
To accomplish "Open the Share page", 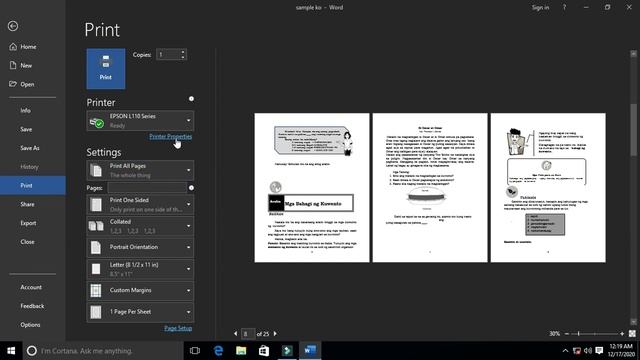I will 33,204.
